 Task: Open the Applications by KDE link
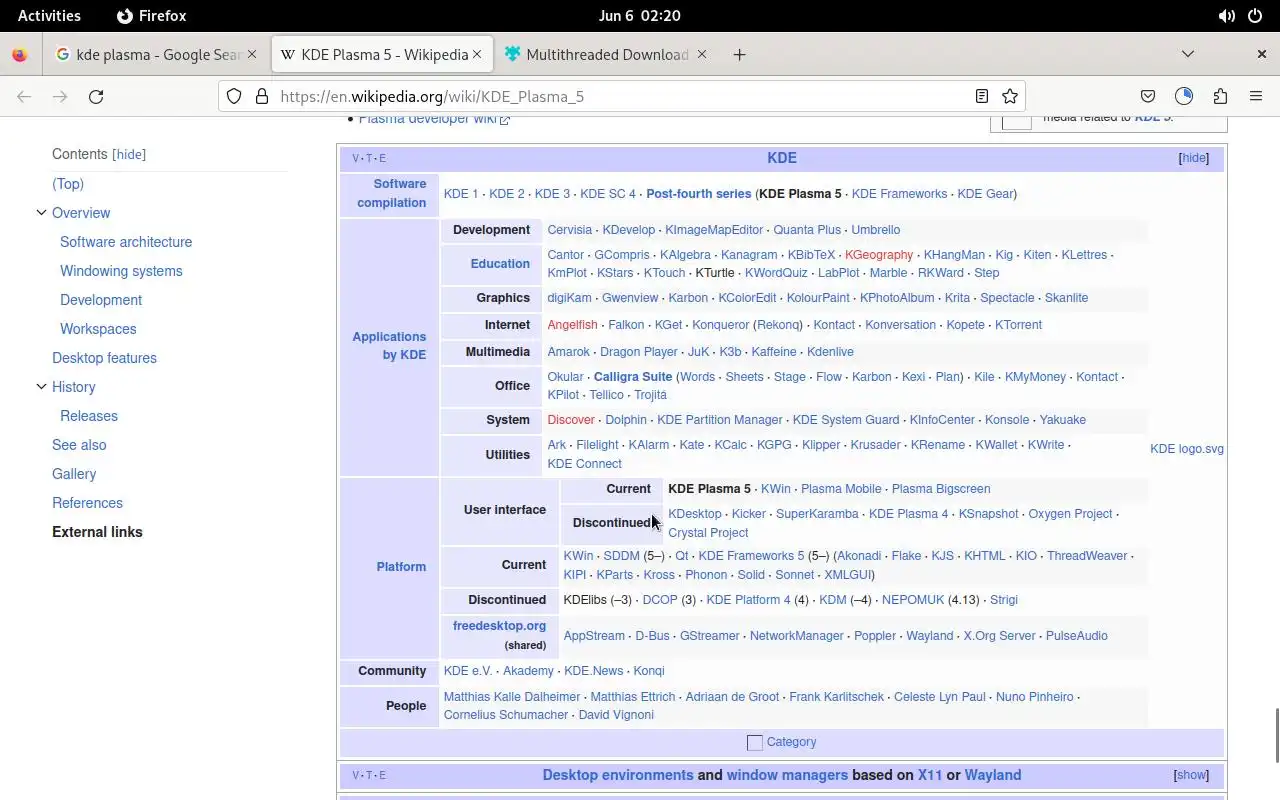389,346
